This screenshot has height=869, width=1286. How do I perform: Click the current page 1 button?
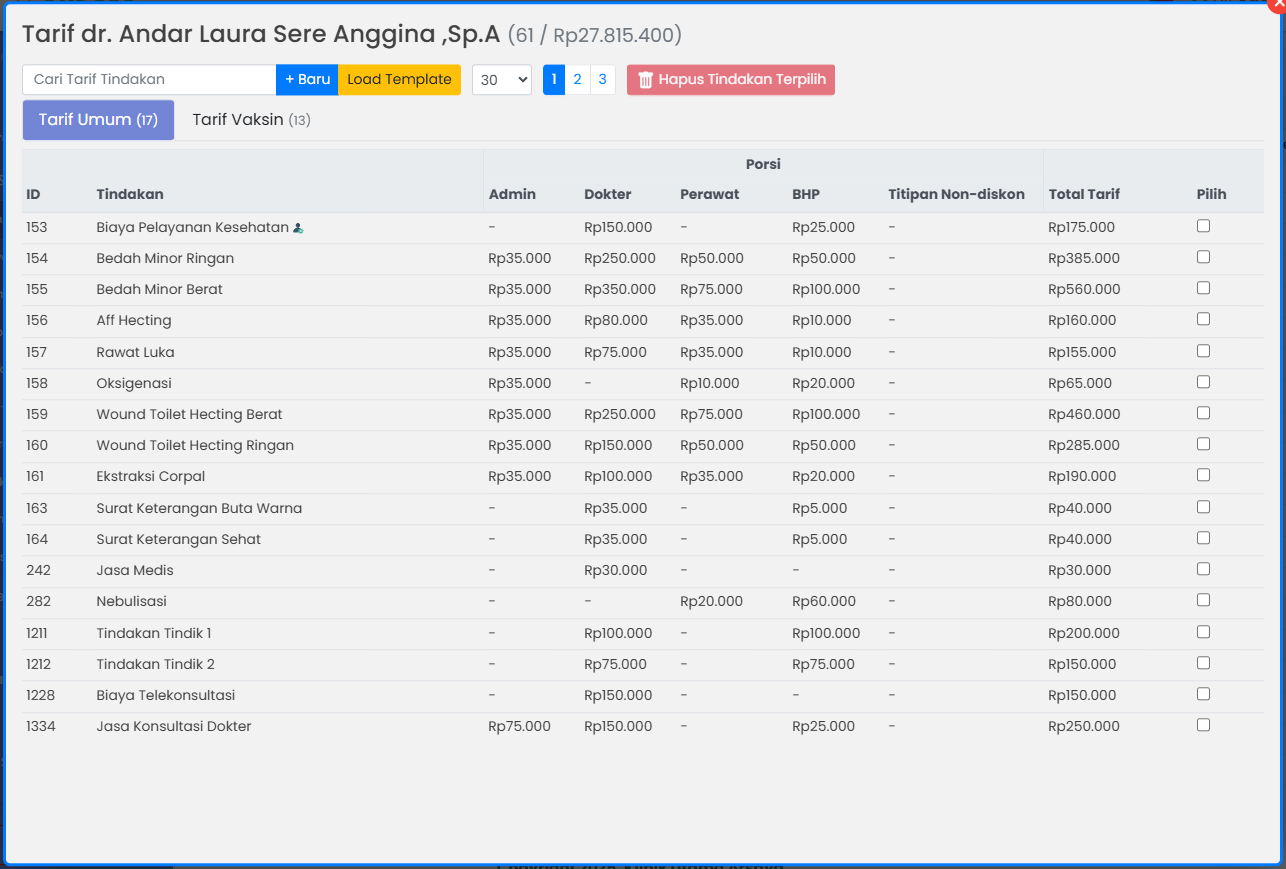tap(554, 80)
